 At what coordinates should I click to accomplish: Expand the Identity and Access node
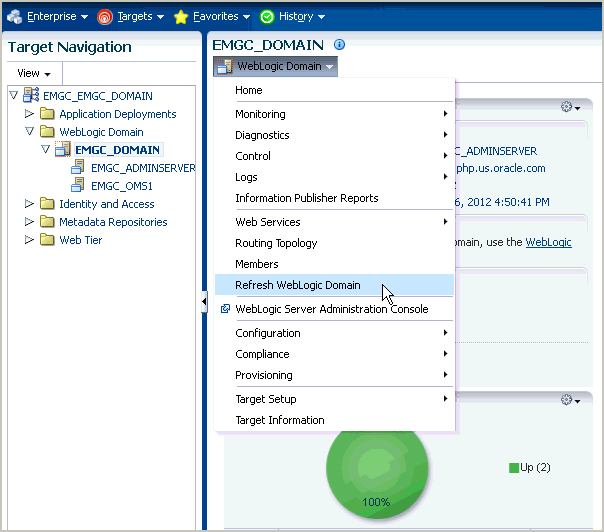pyautogui.click(x=29, y=203)
